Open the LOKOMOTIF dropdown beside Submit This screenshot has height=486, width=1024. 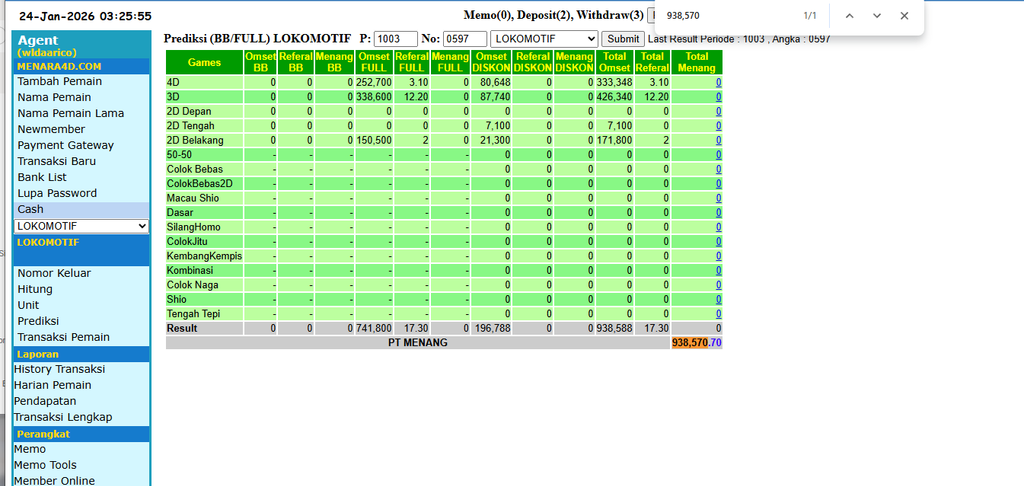544,39
